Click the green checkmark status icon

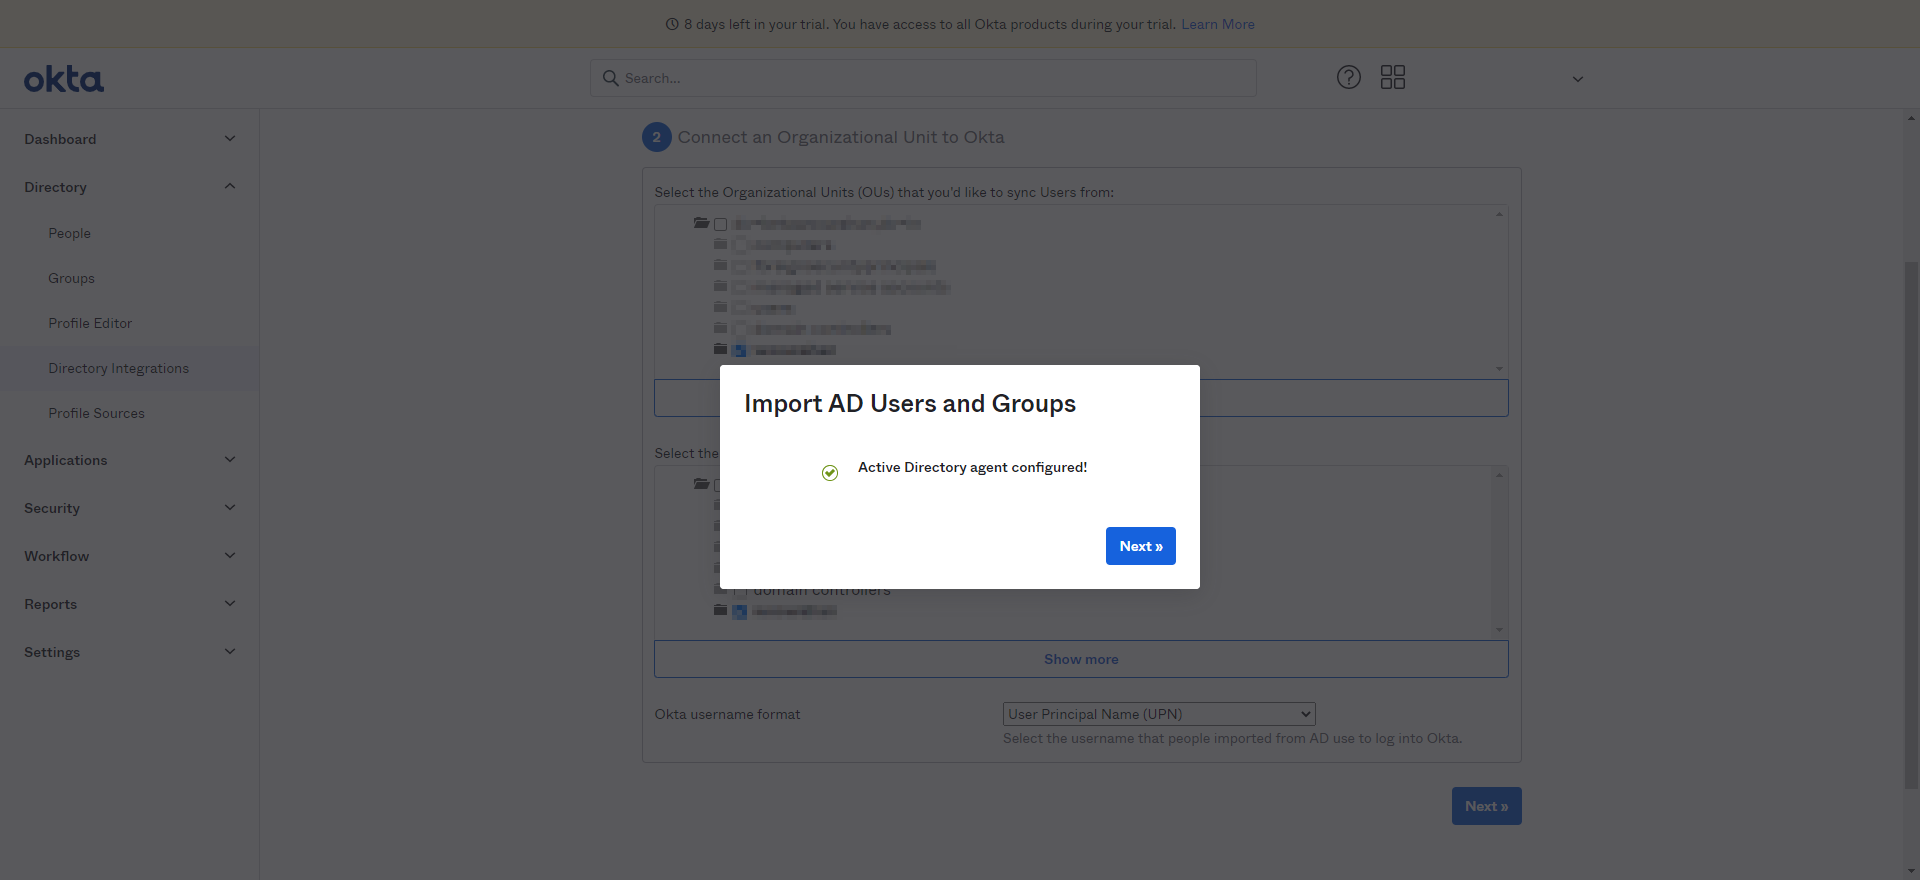pyautogui.click(x=830, y=473)
